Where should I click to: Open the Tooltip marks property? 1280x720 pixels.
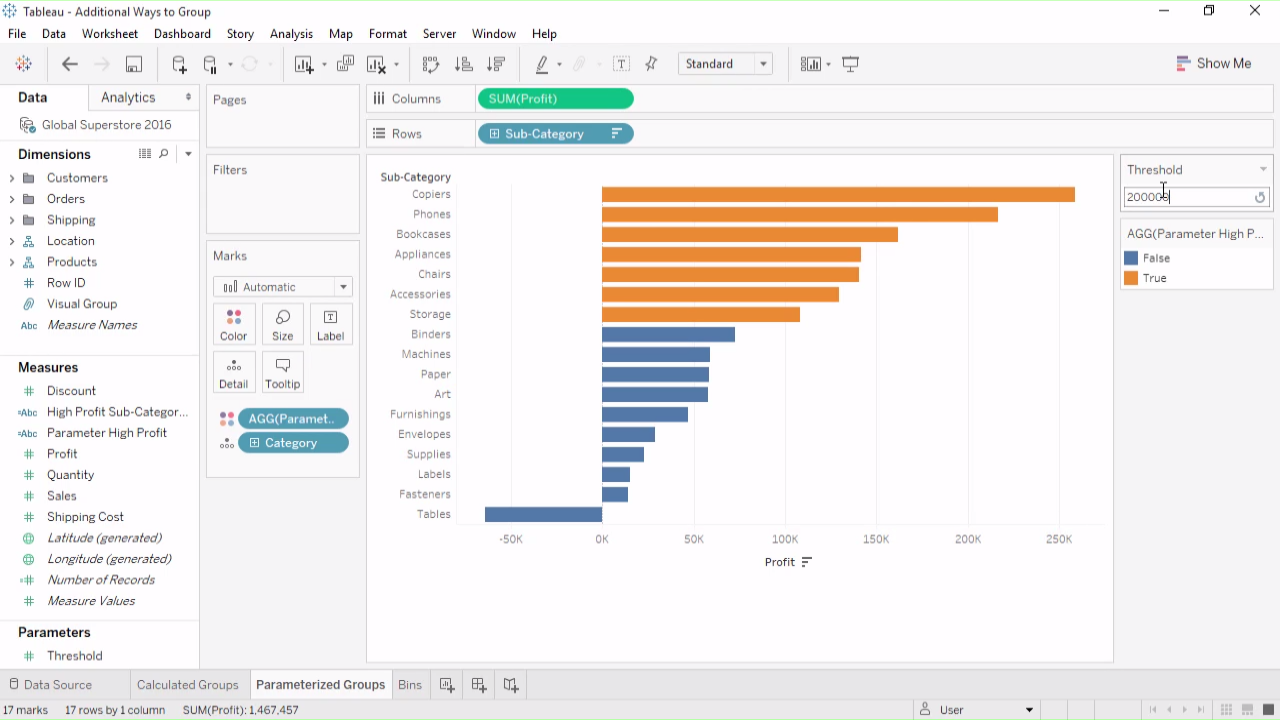(283, 373)
